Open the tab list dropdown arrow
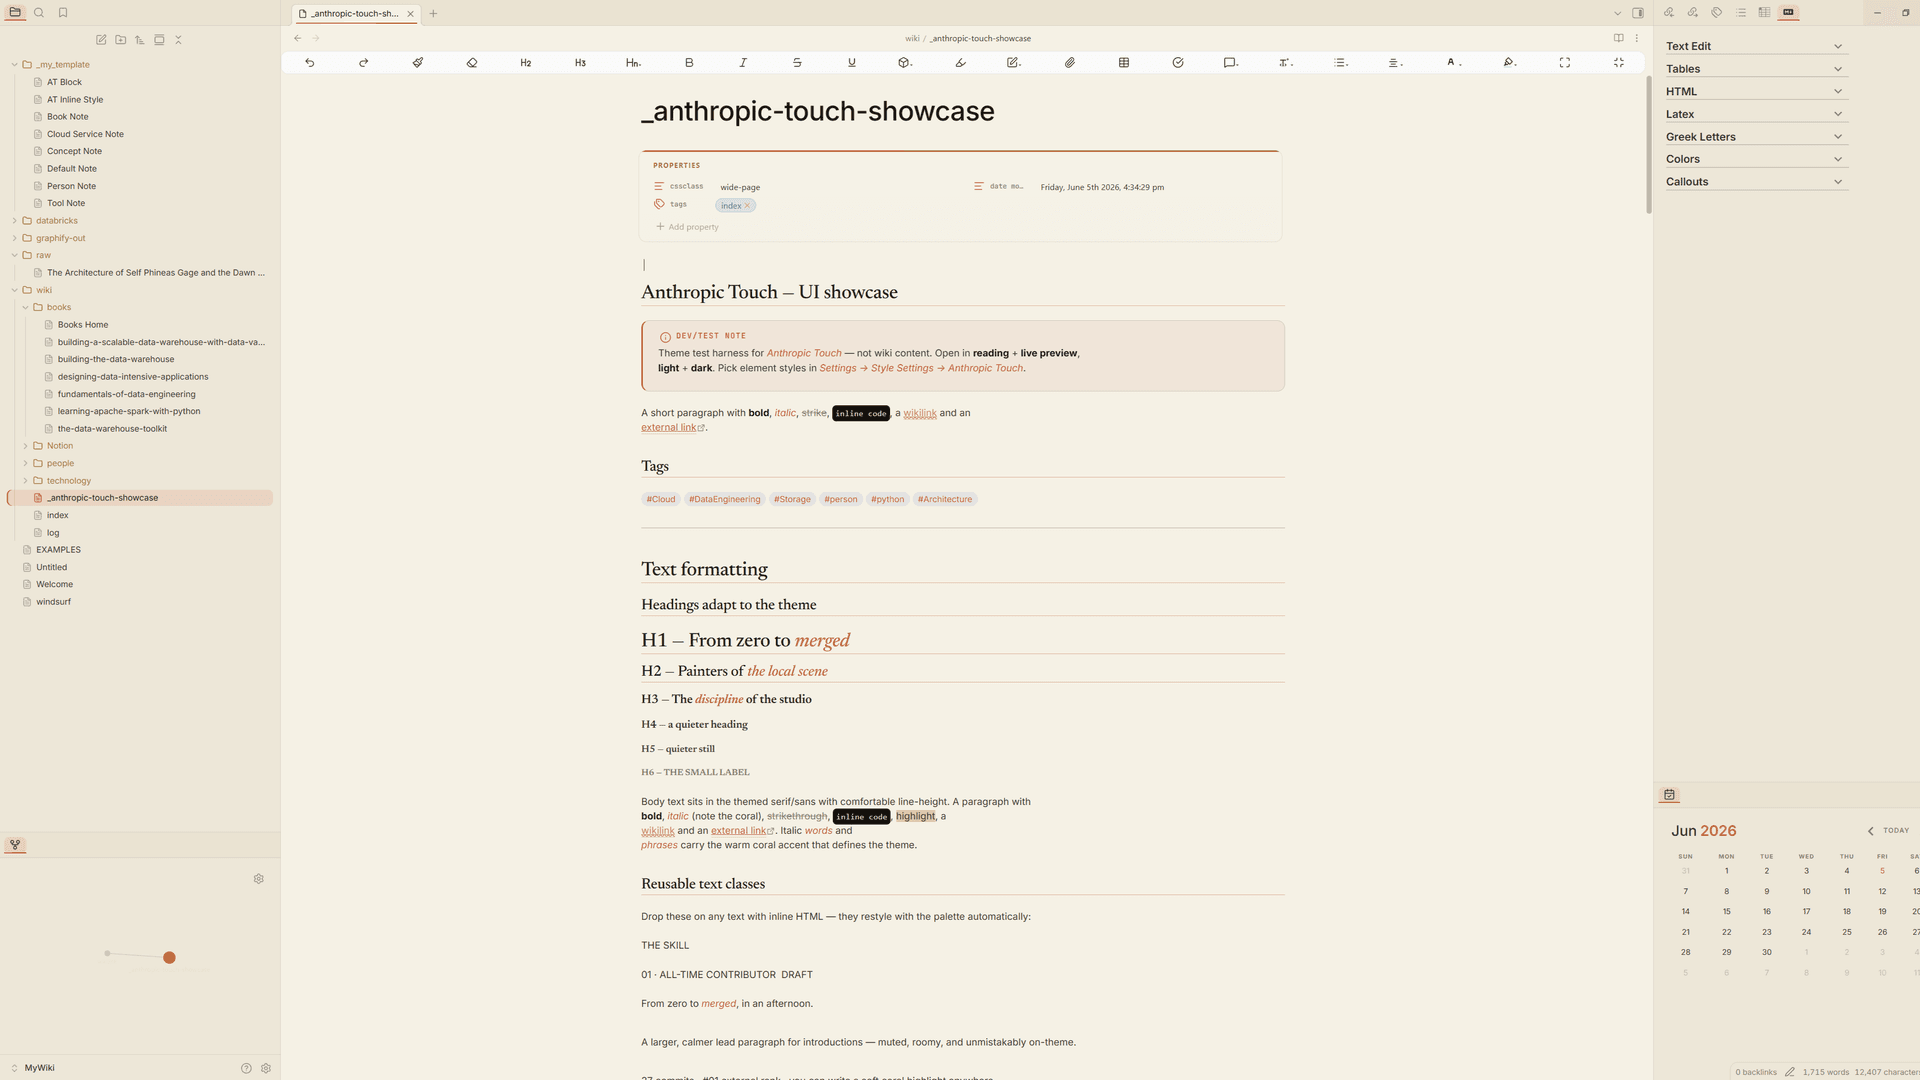1920x1080 pixels. [x=1618, y=13]
